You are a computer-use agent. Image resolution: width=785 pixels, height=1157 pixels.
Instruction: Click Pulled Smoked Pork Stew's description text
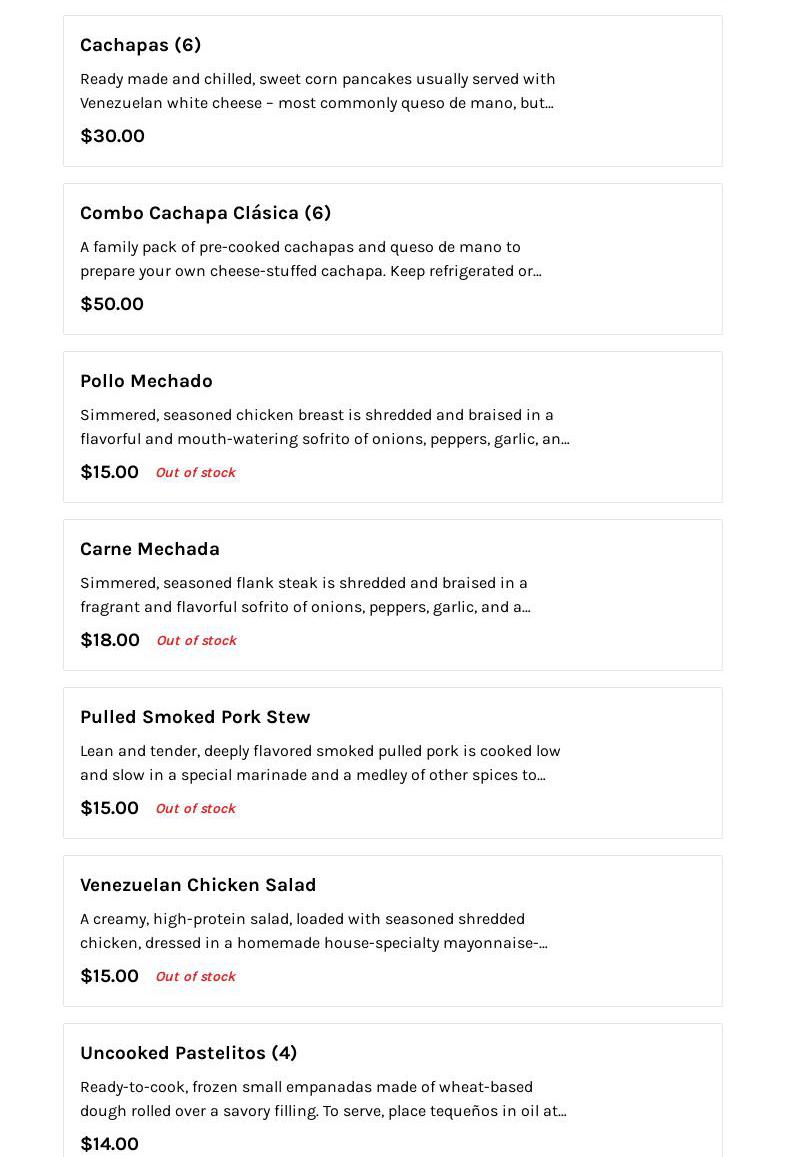coord(320,763)
